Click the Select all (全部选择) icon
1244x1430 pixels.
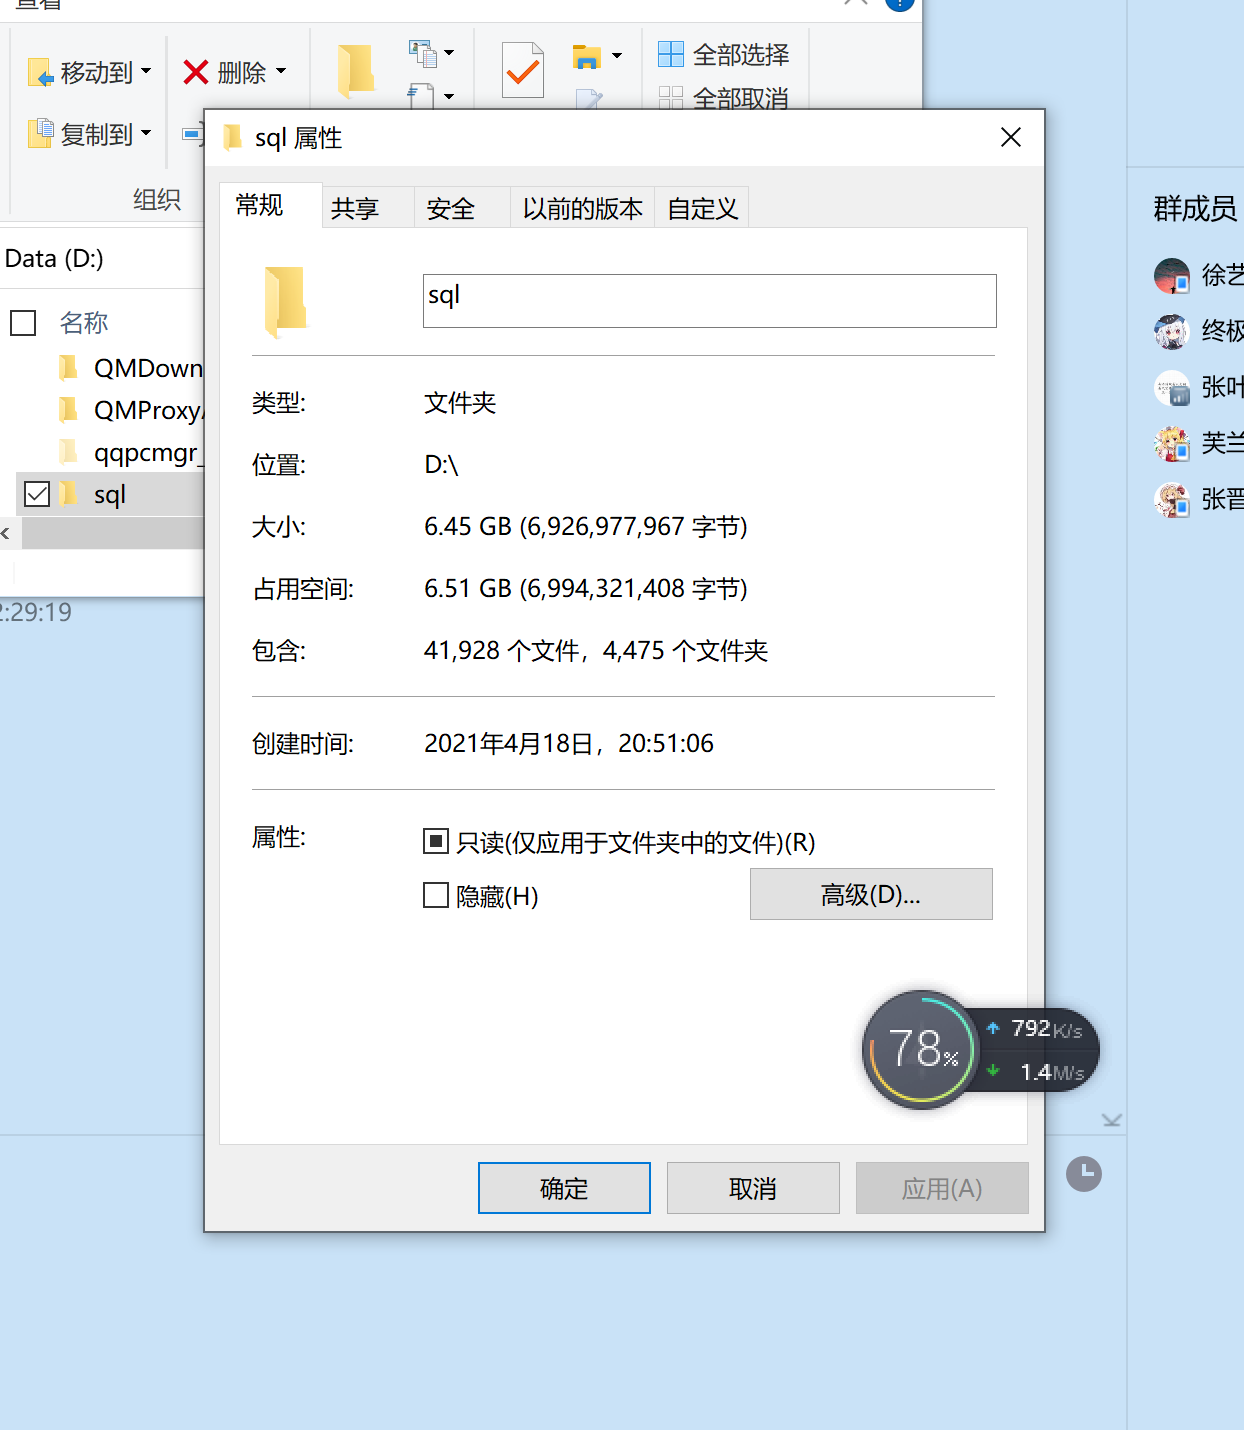(670, 54)
